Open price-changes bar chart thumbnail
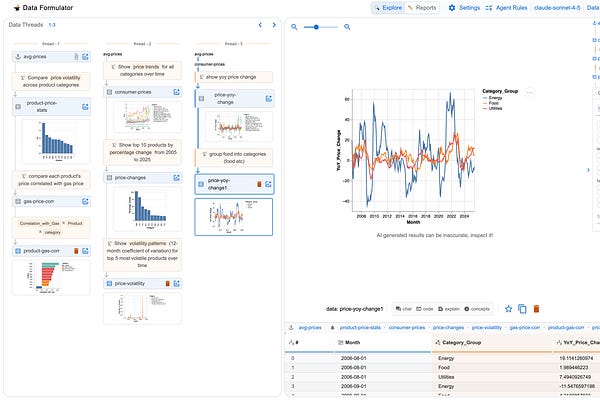The width and height of the screenshot is (600, 400). click(147, 209)
